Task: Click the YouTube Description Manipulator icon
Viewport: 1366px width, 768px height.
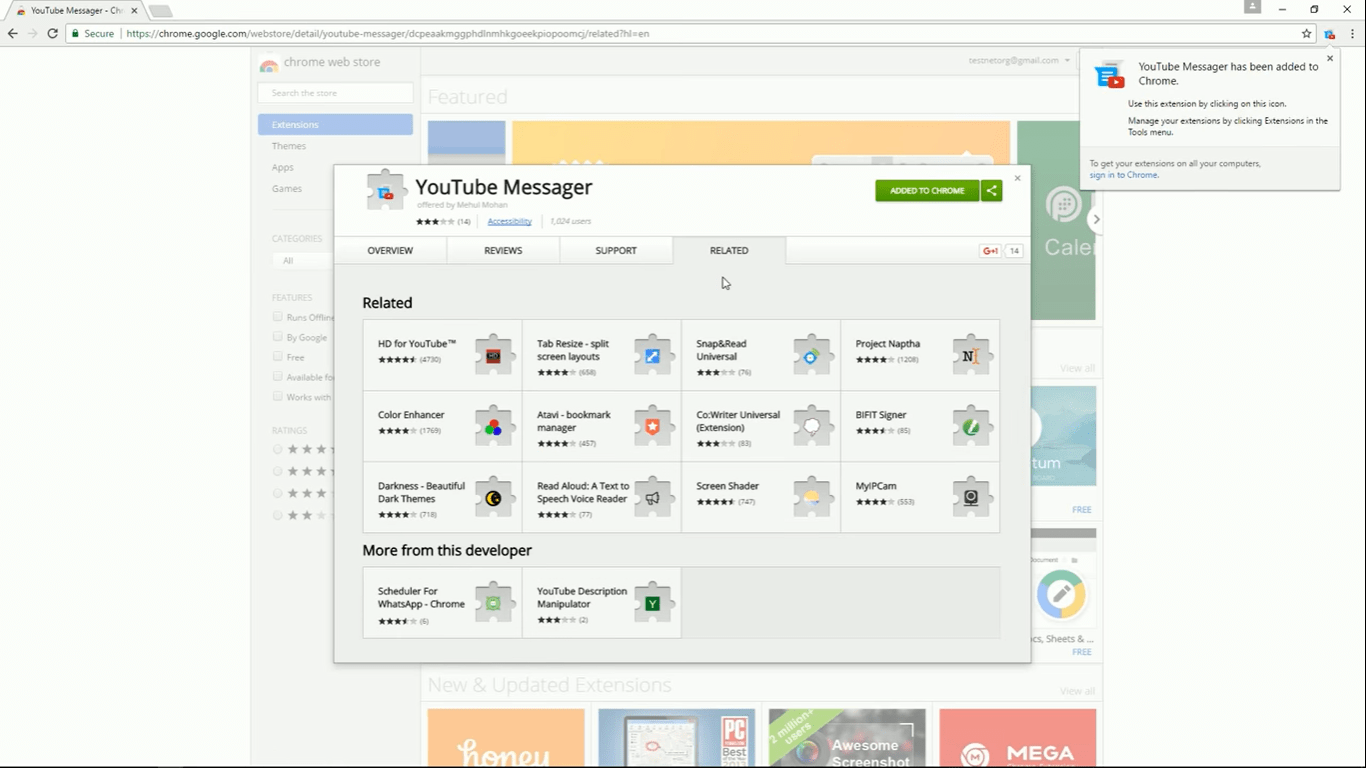Action: pos(653,603)
